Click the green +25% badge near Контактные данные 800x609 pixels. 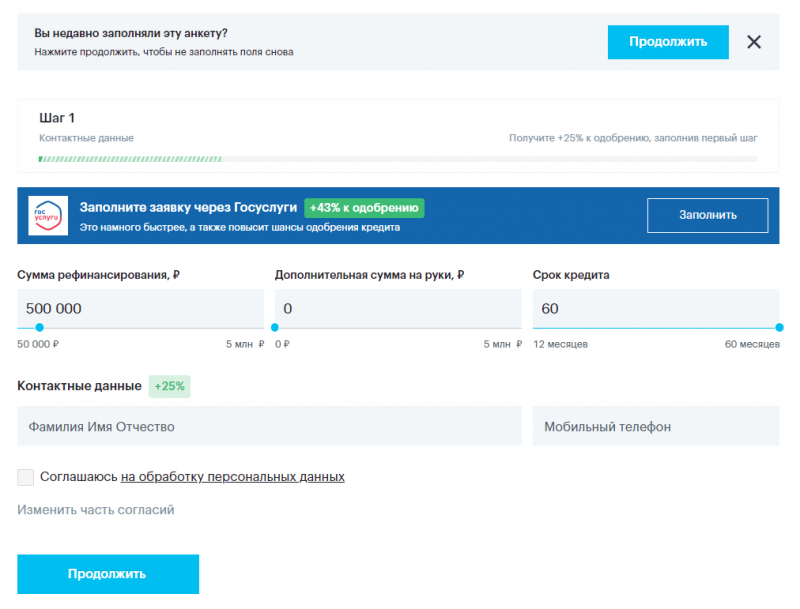click(167, 385)
